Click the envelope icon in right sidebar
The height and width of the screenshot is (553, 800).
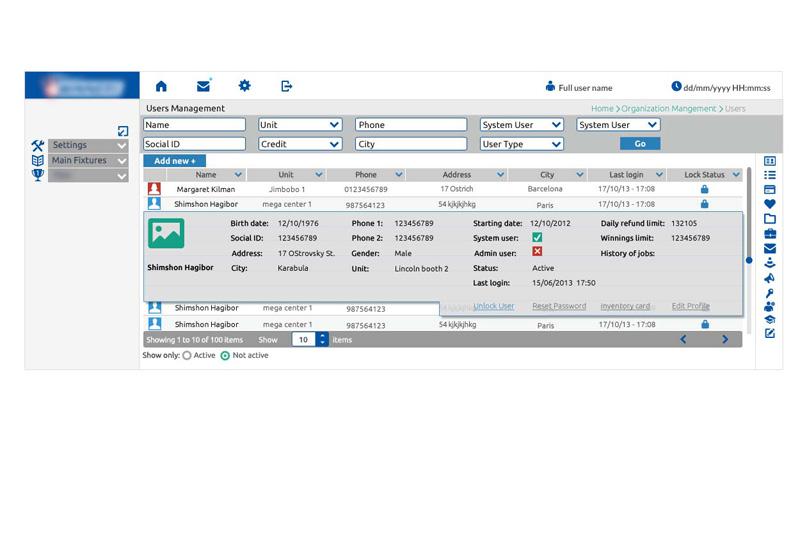[x=770, y=248]
